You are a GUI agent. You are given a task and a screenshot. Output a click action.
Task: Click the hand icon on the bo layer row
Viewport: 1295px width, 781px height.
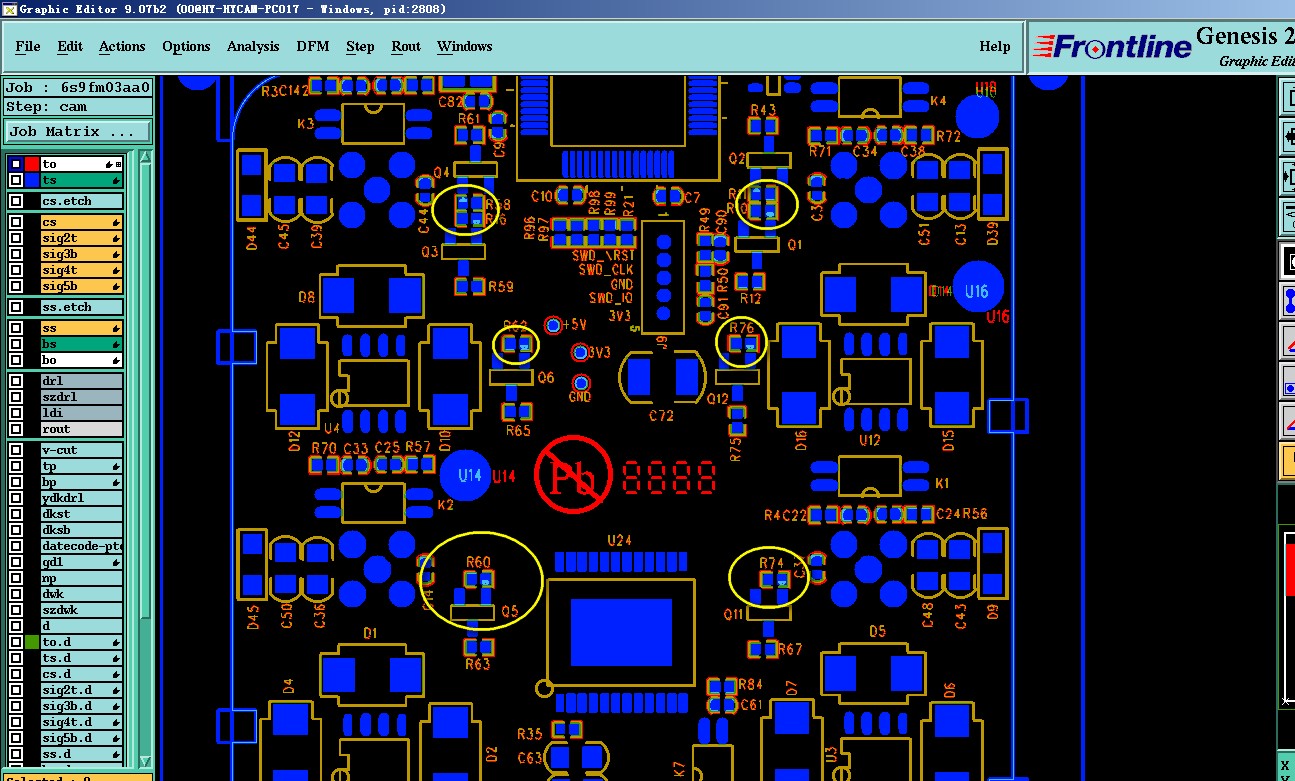[x=117, y=360]
